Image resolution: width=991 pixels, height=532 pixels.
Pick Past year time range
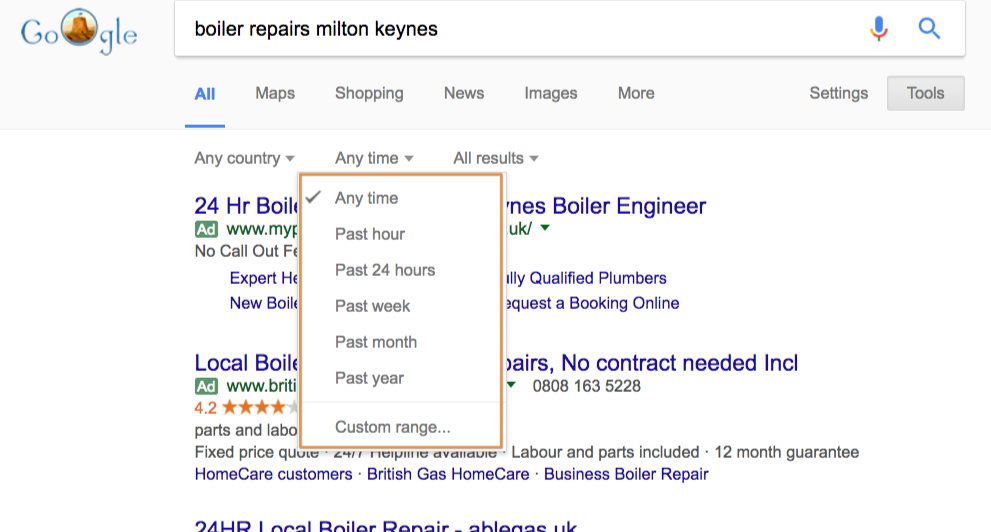pos(369,378)
